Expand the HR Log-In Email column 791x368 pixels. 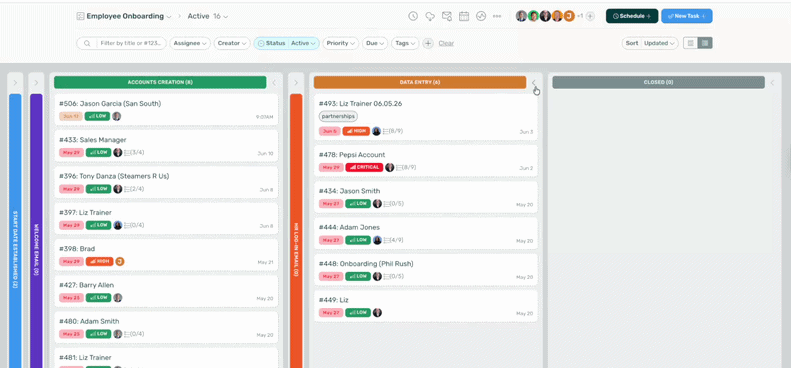pyautogui.click(x=296, y=82)
